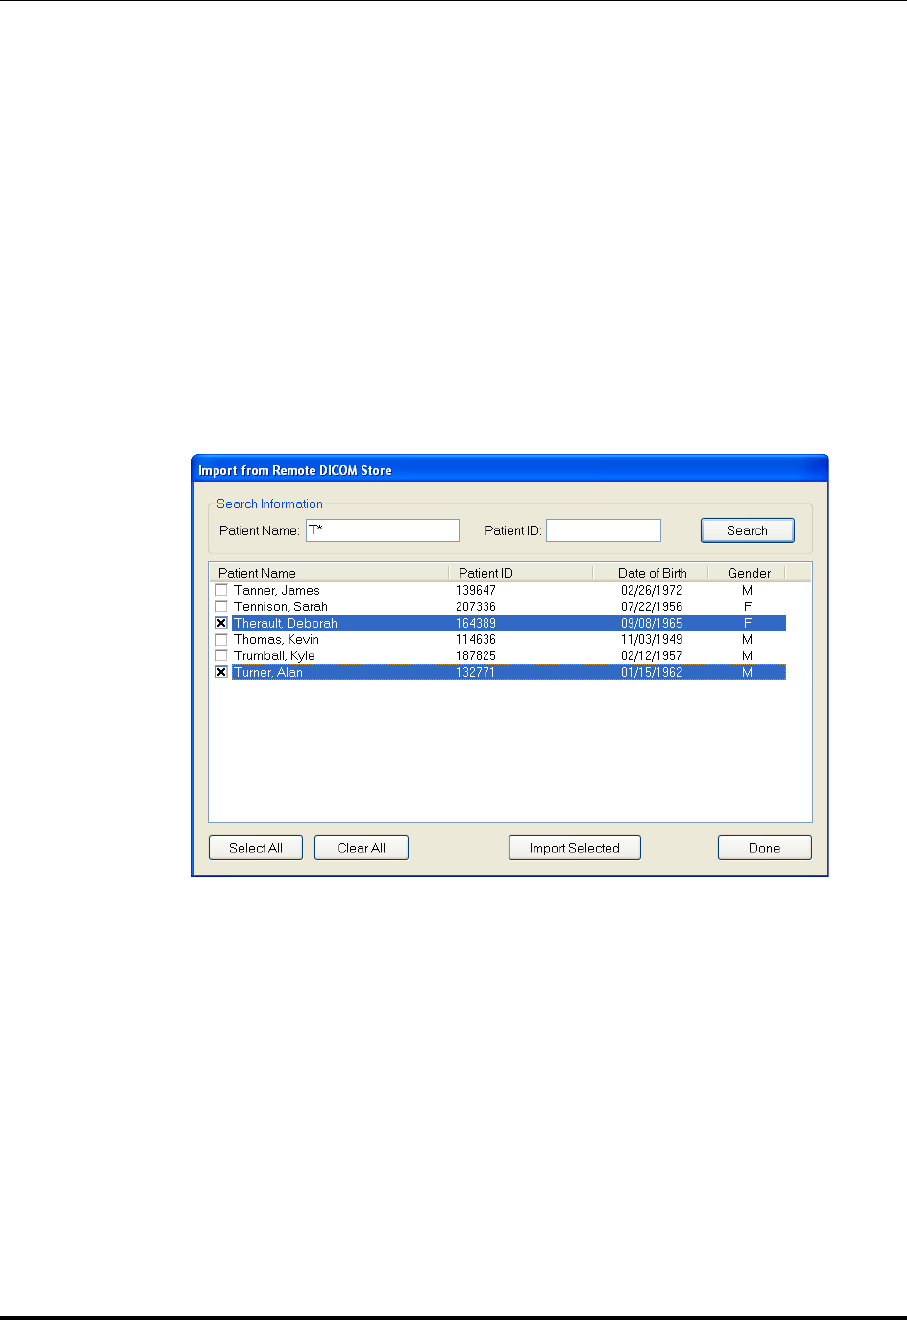The height and width of the screenshot is (1320, 907).
Task: Sort by Patient ID column header
Action: (521, 573)
